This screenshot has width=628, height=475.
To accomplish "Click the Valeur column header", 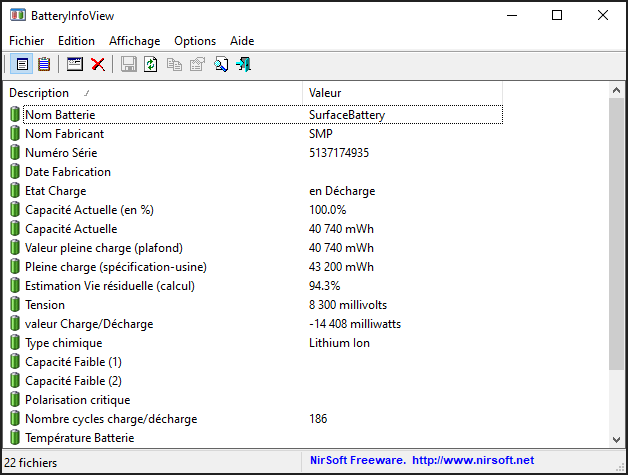I will point(400,93).
